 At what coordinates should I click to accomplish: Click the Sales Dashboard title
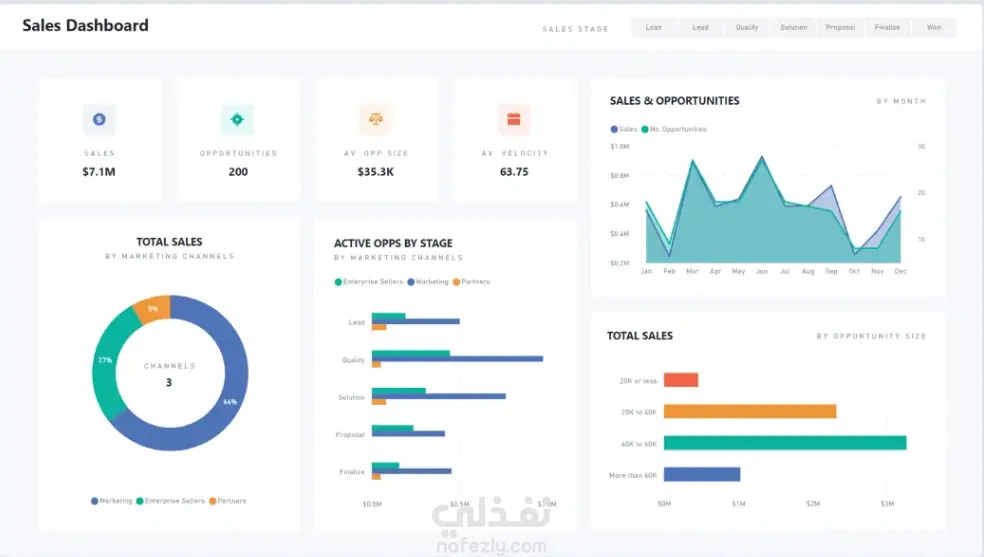coord(85,26)
